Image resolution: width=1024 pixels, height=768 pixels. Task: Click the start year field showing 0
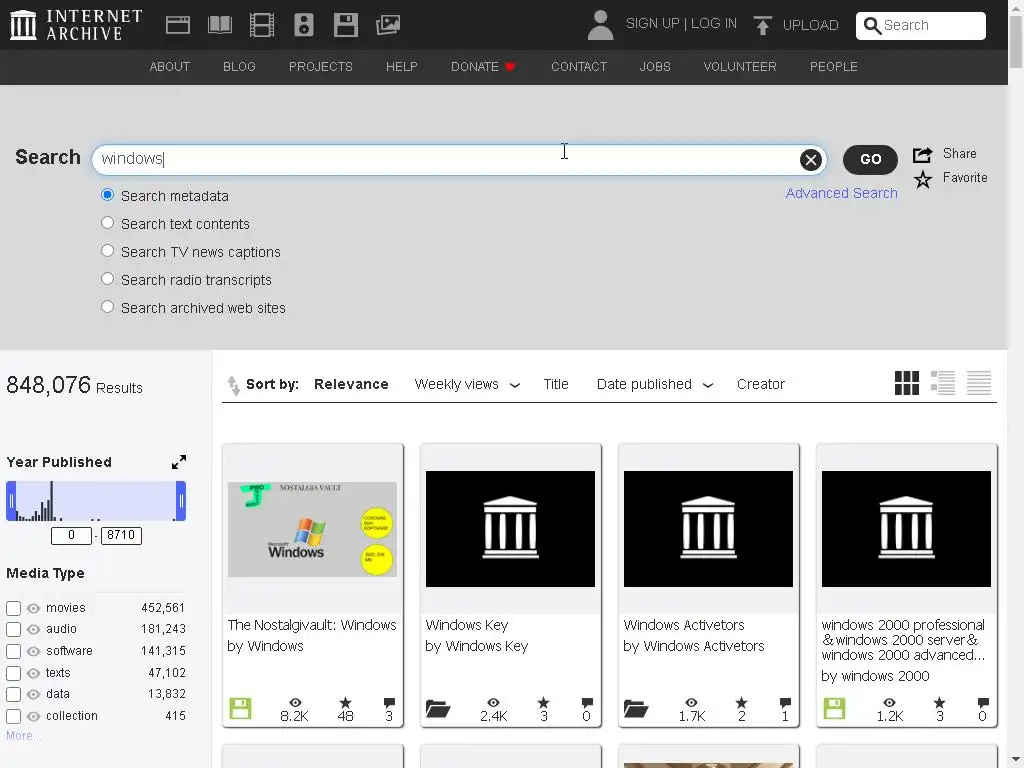71,536
